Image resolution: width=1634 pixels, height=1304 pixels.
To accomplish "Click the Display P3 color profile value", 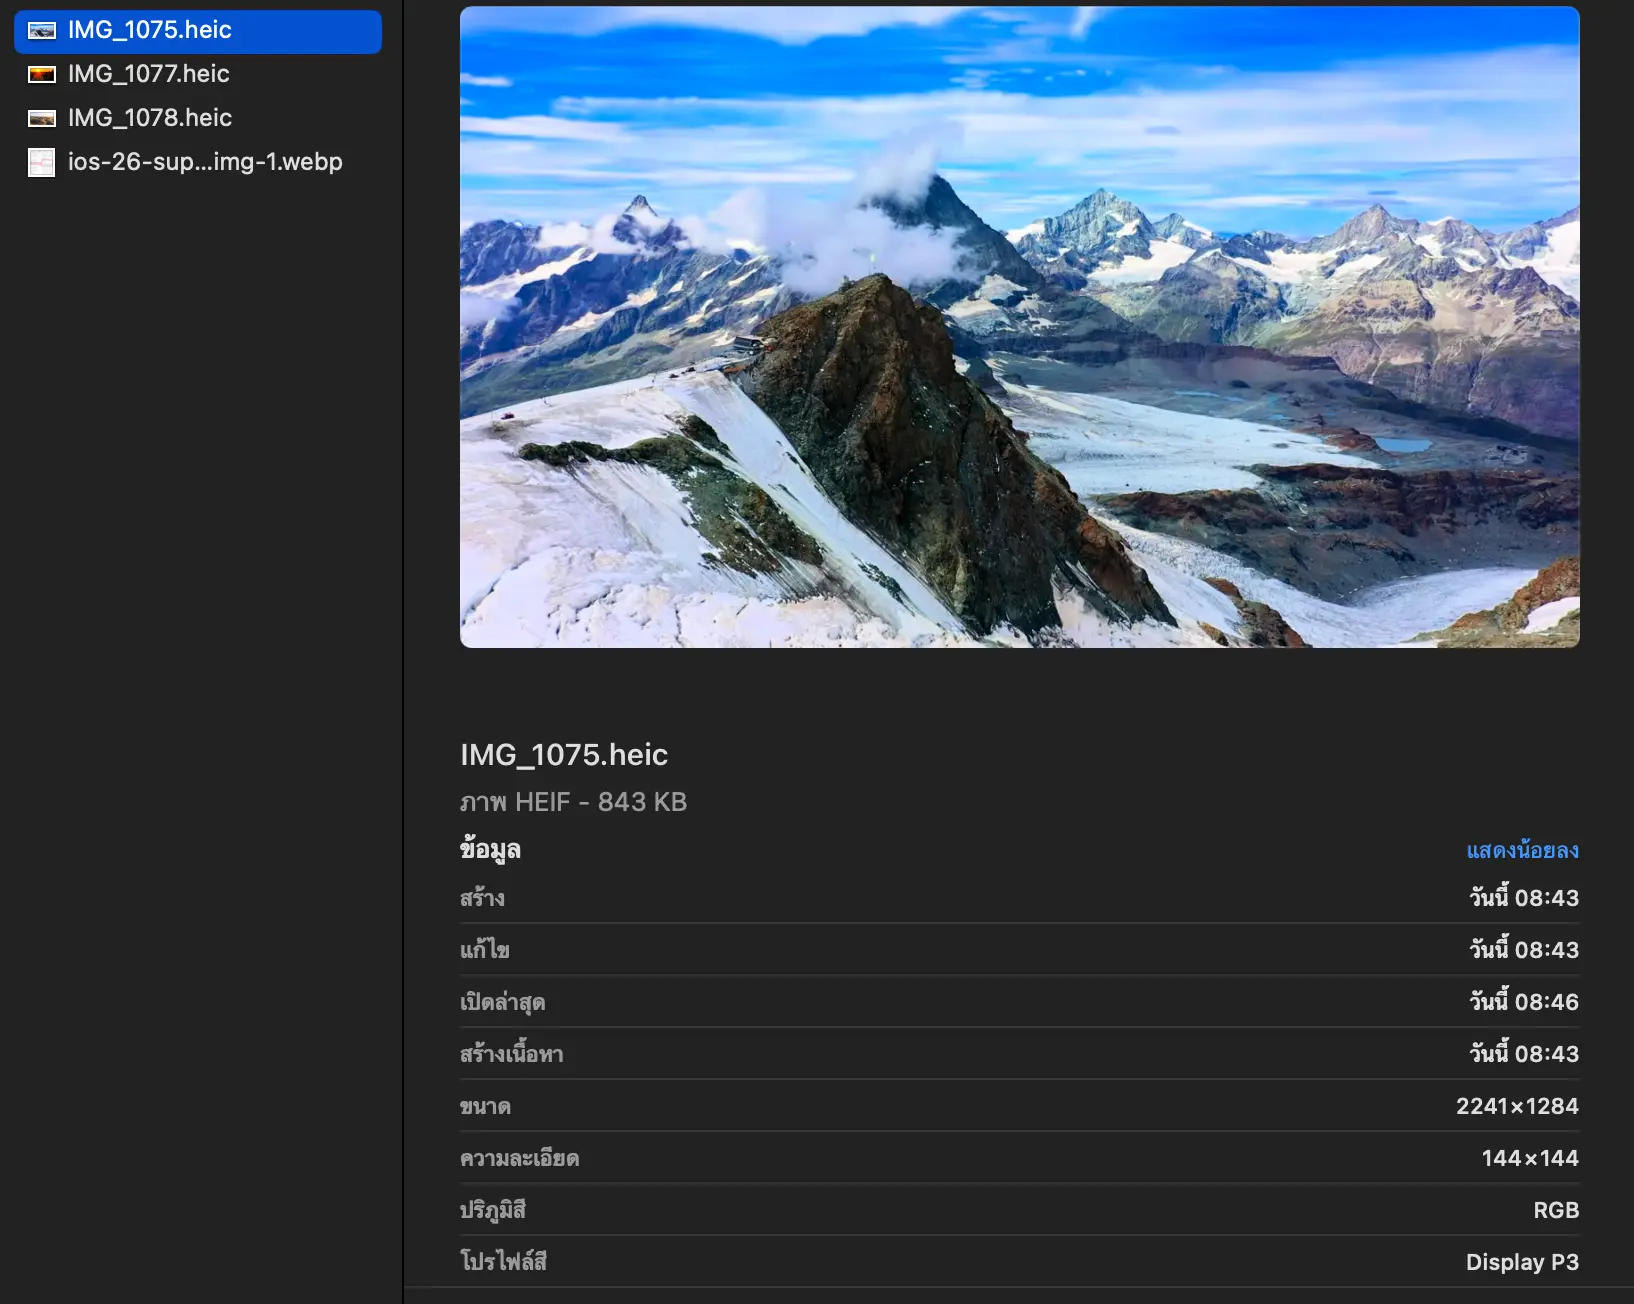I will 1521,1262.
